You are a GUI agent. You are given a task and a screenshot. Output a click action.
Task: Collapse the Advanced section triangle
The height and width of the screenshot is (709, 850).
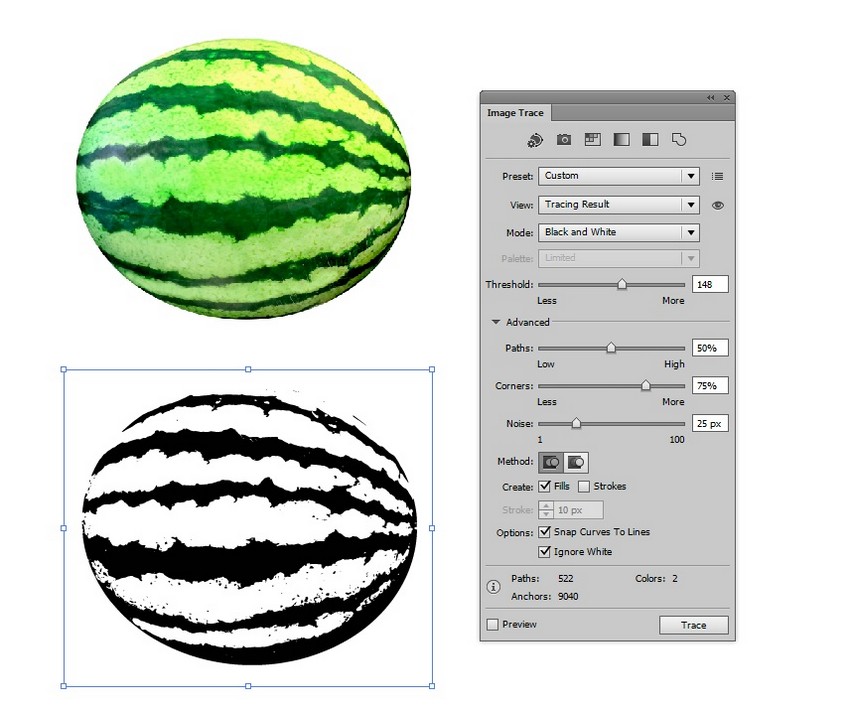(495, 322)
